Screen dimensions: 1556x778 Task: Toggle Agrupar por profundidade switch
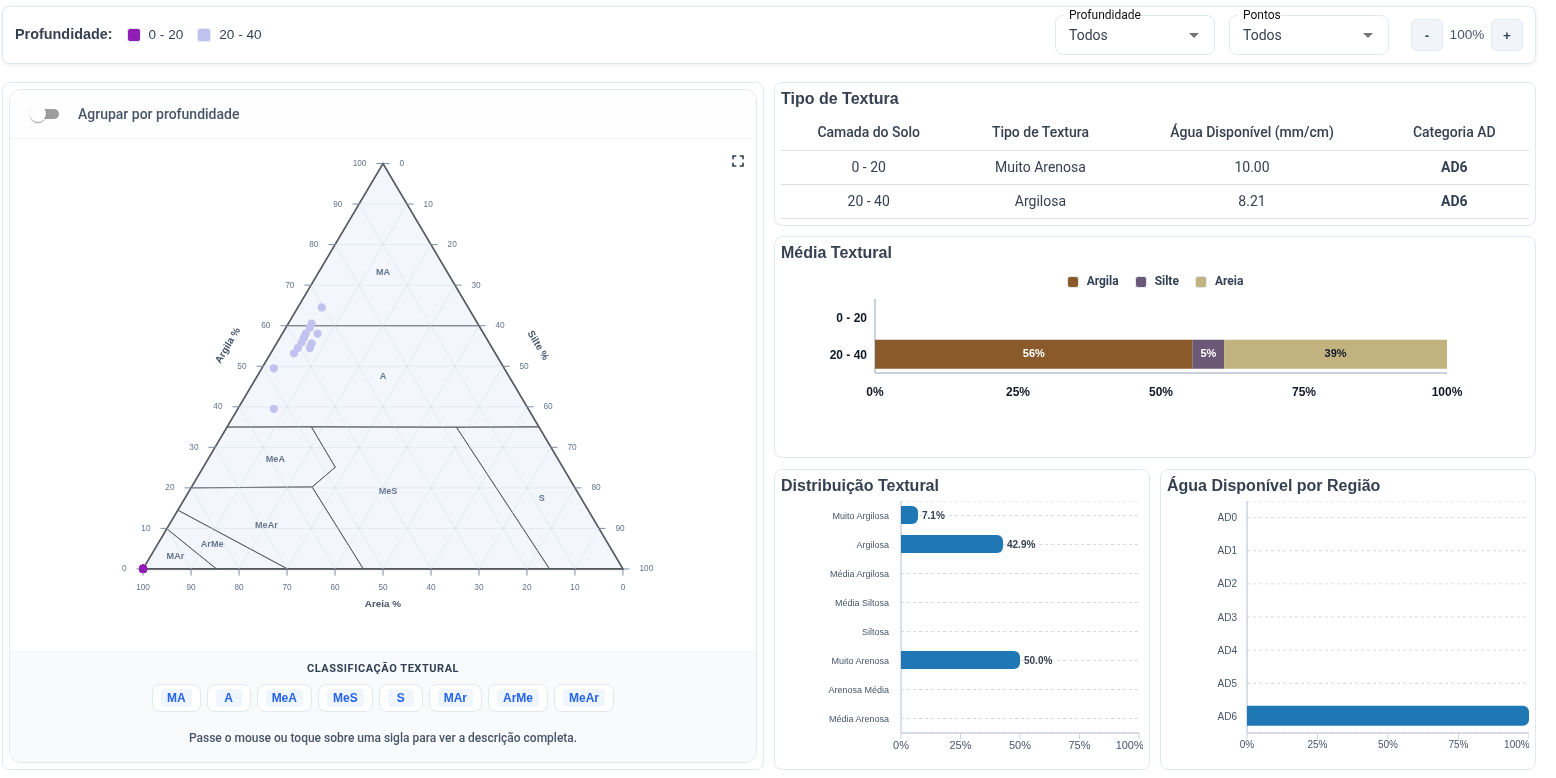44,114
